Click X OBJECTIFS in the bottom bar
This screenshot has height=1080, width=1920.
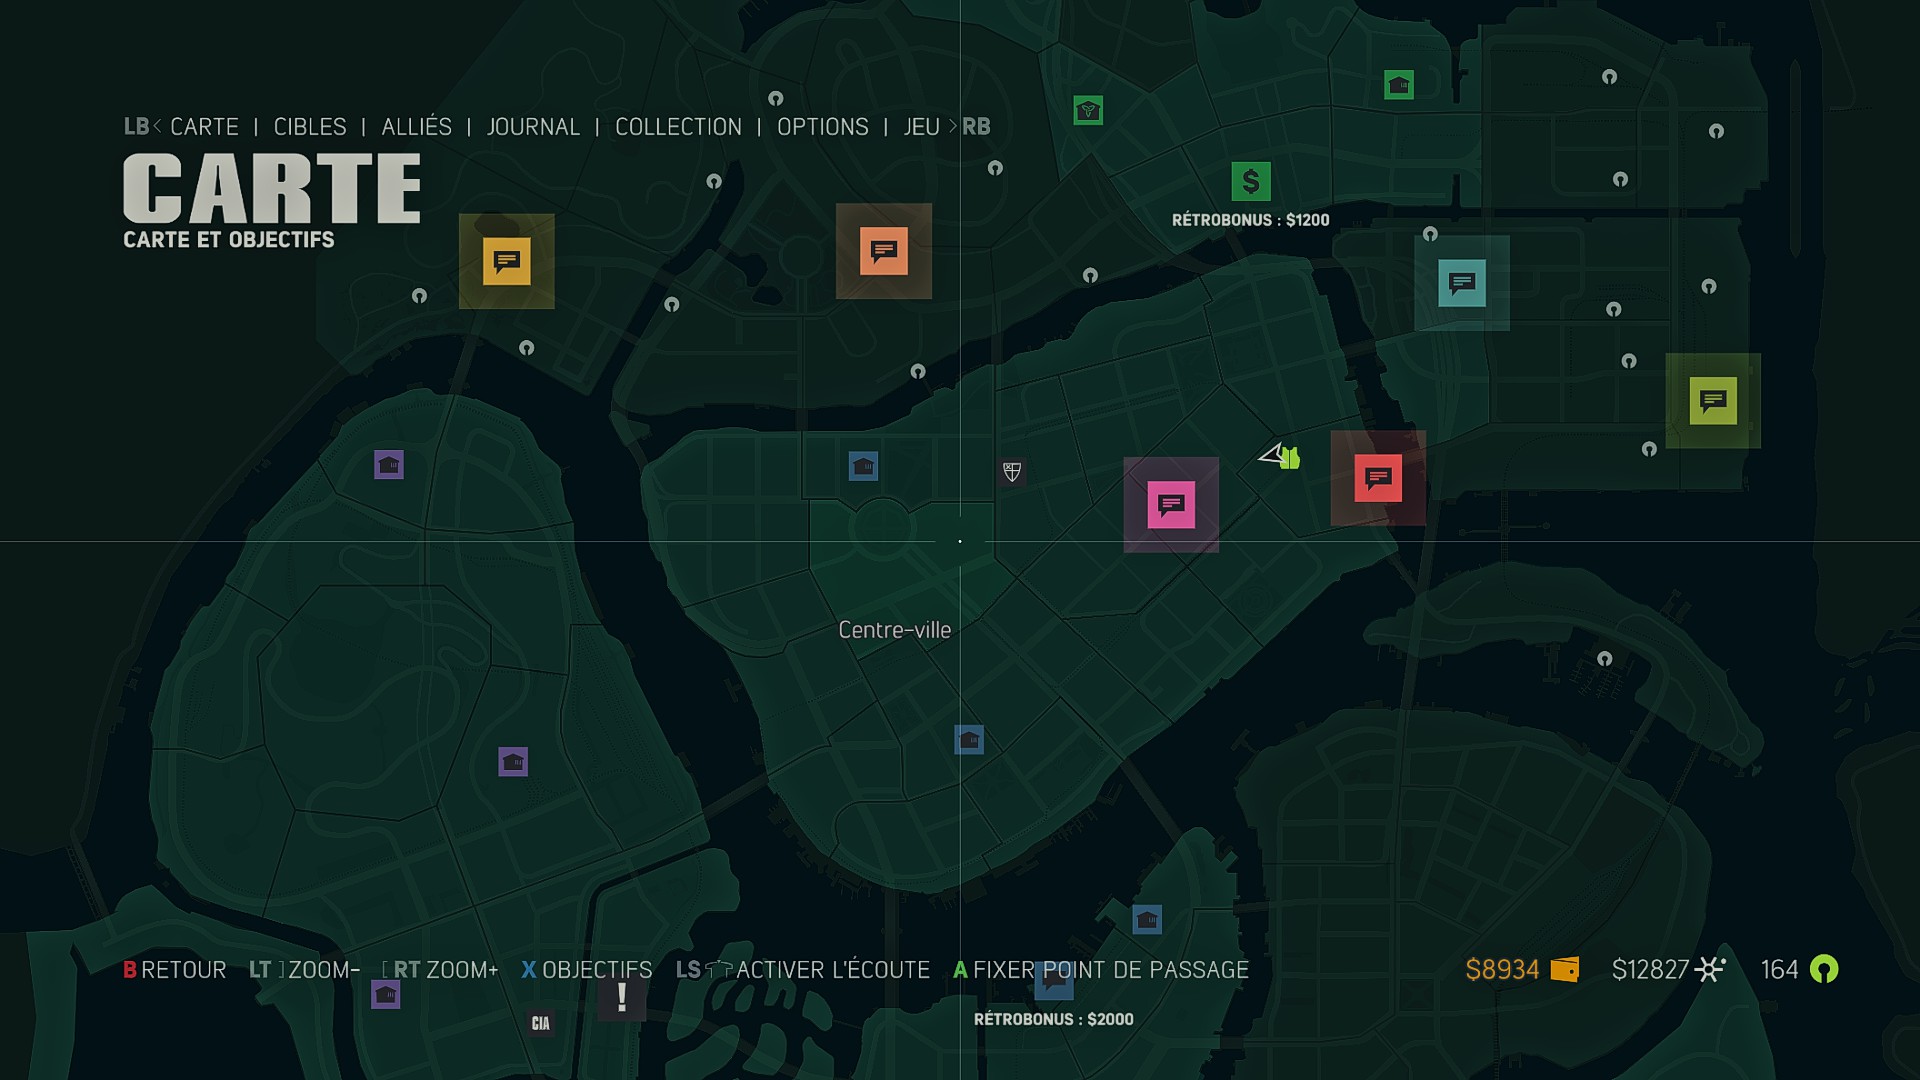pos(588,969)
